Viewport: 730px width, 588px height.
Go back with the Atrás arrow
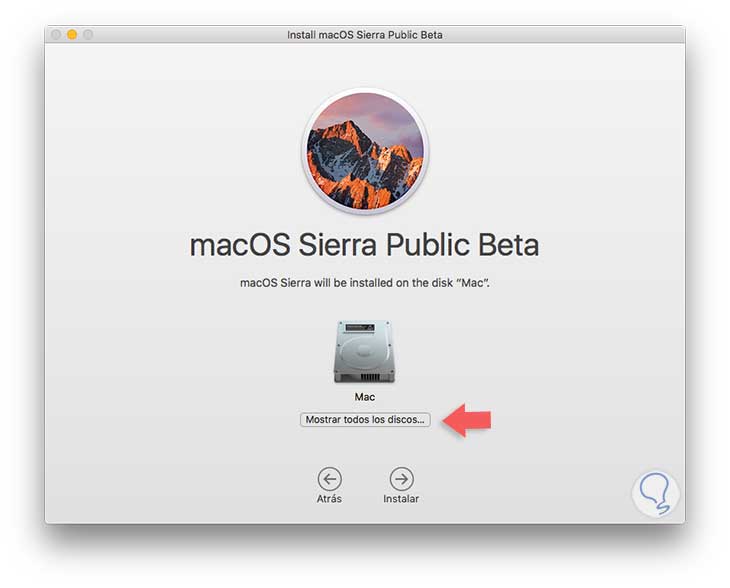click(330, 479)
